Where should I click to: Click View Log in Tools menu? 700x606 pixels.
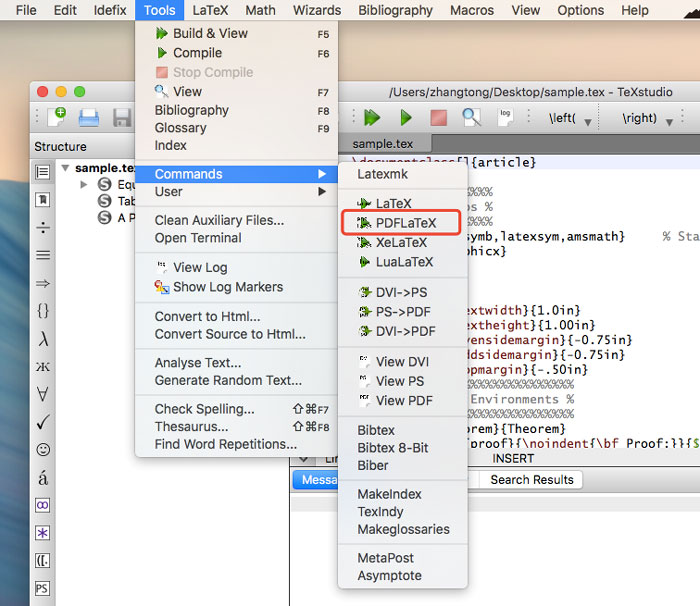237,267
